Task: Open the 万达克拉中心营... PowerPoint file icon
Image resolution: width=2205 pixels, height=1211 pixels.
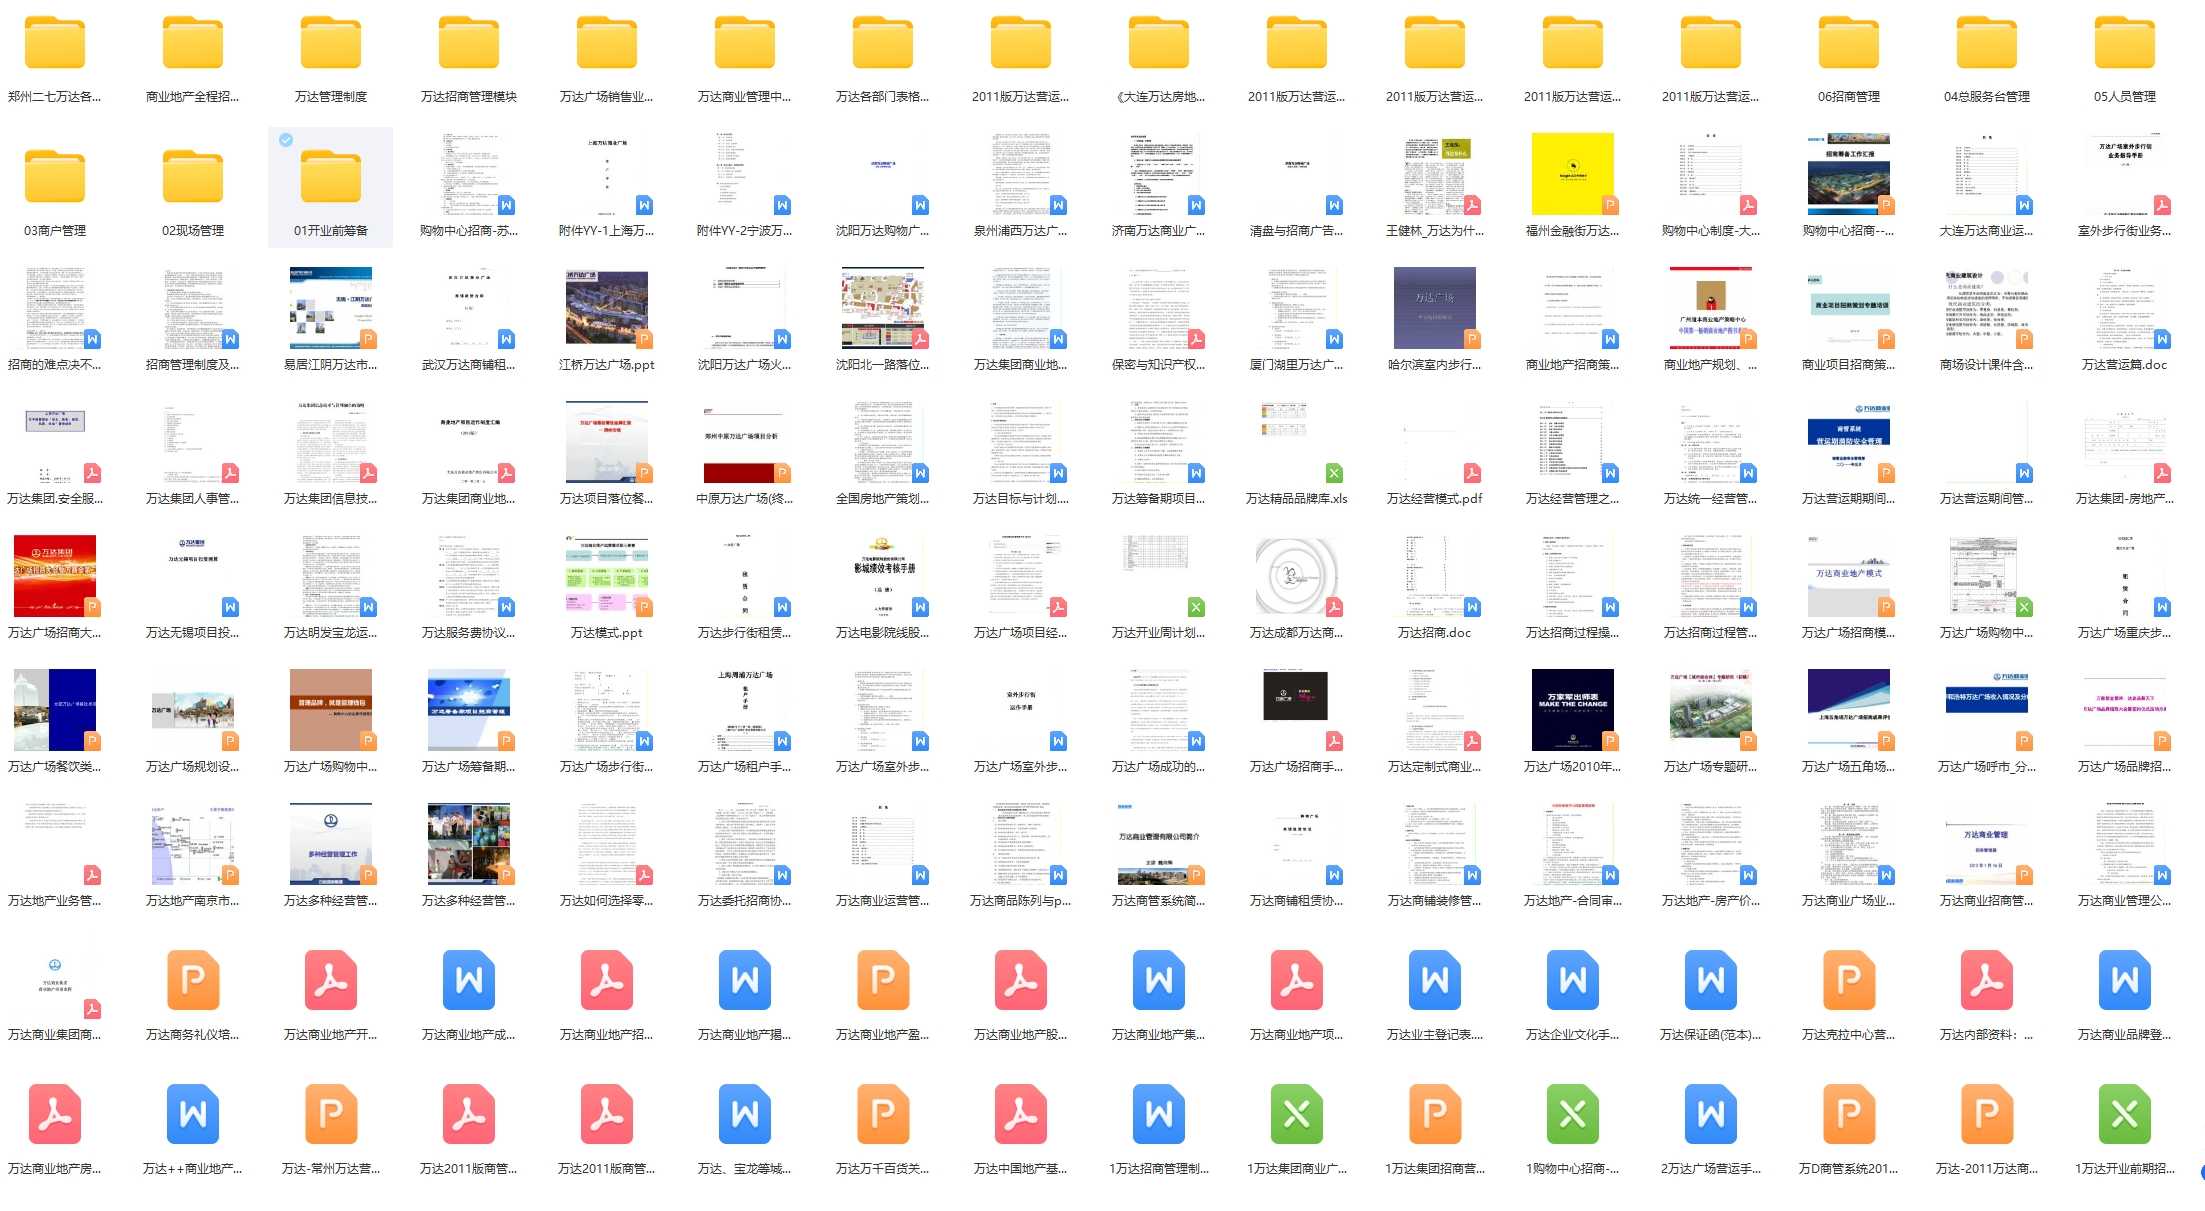Action: coord(1849,981)
